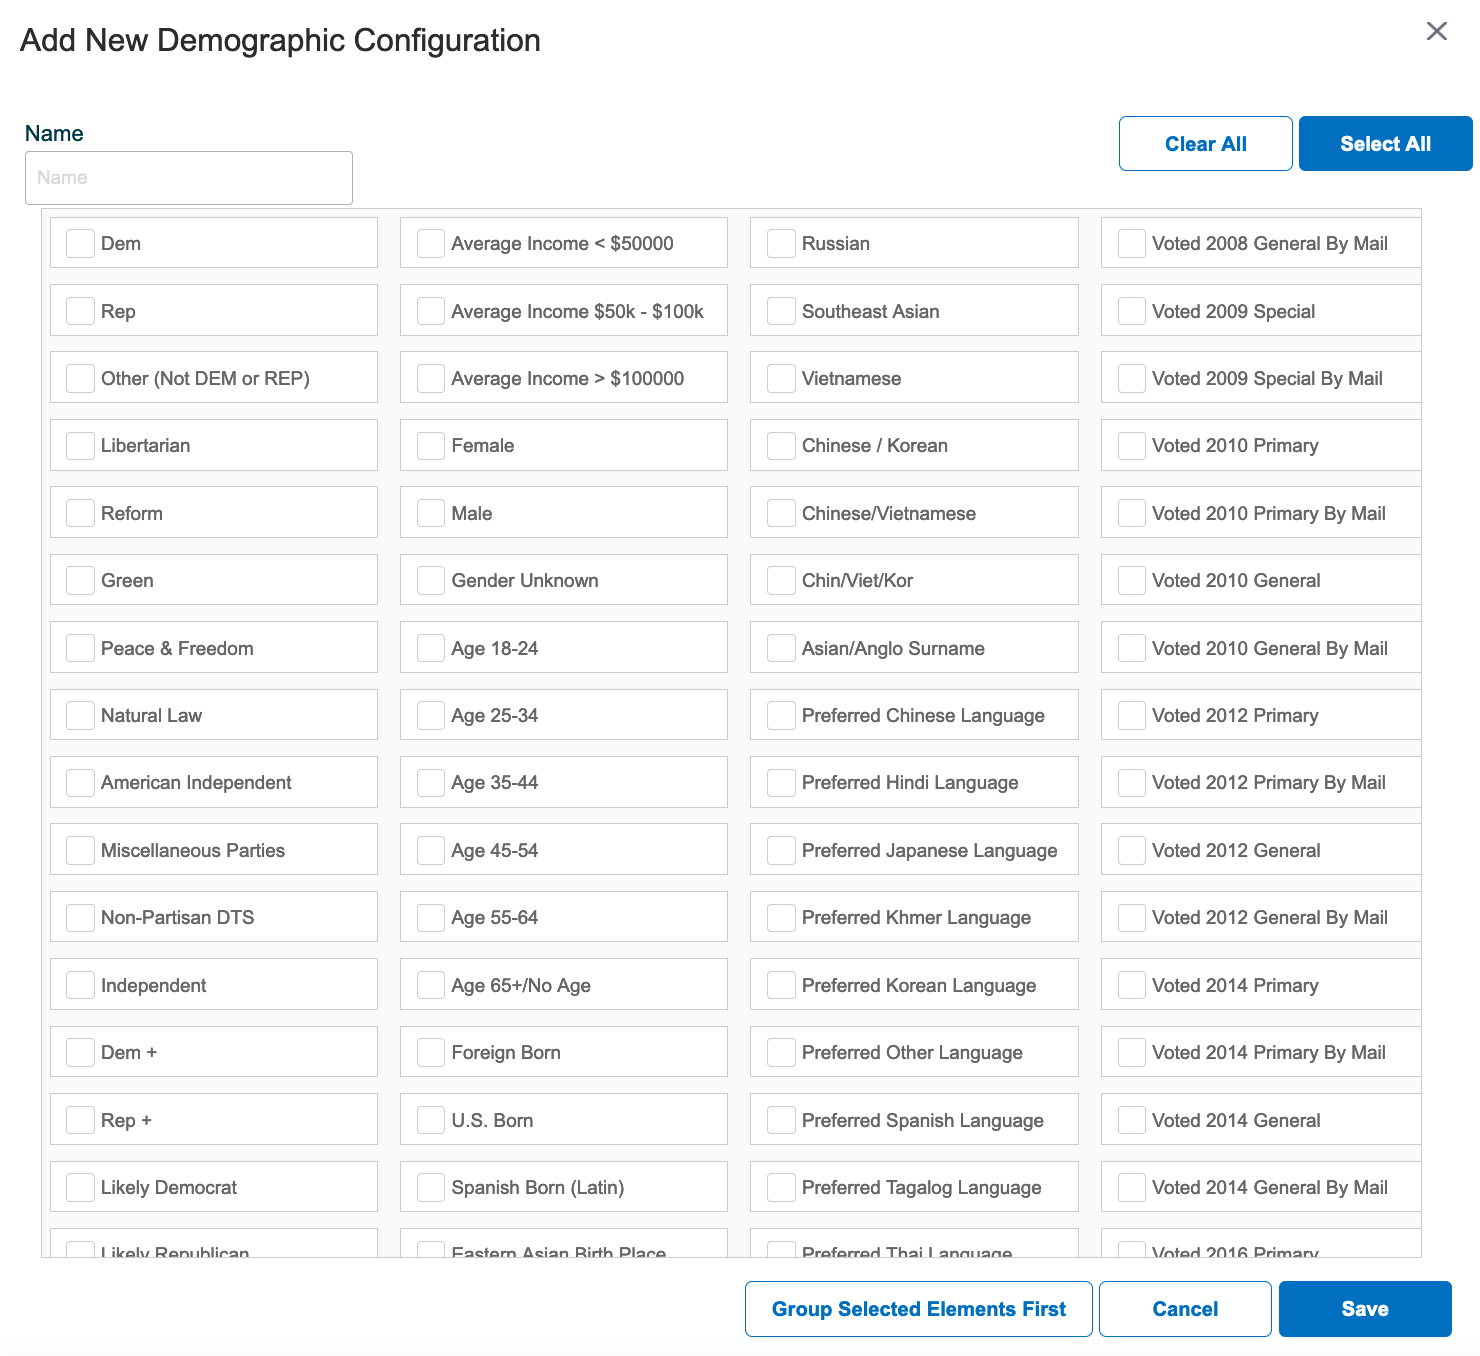Select the Age 25-34 checkbox
This screenshot has height=1356, width=1480.
tap(431, 715)
